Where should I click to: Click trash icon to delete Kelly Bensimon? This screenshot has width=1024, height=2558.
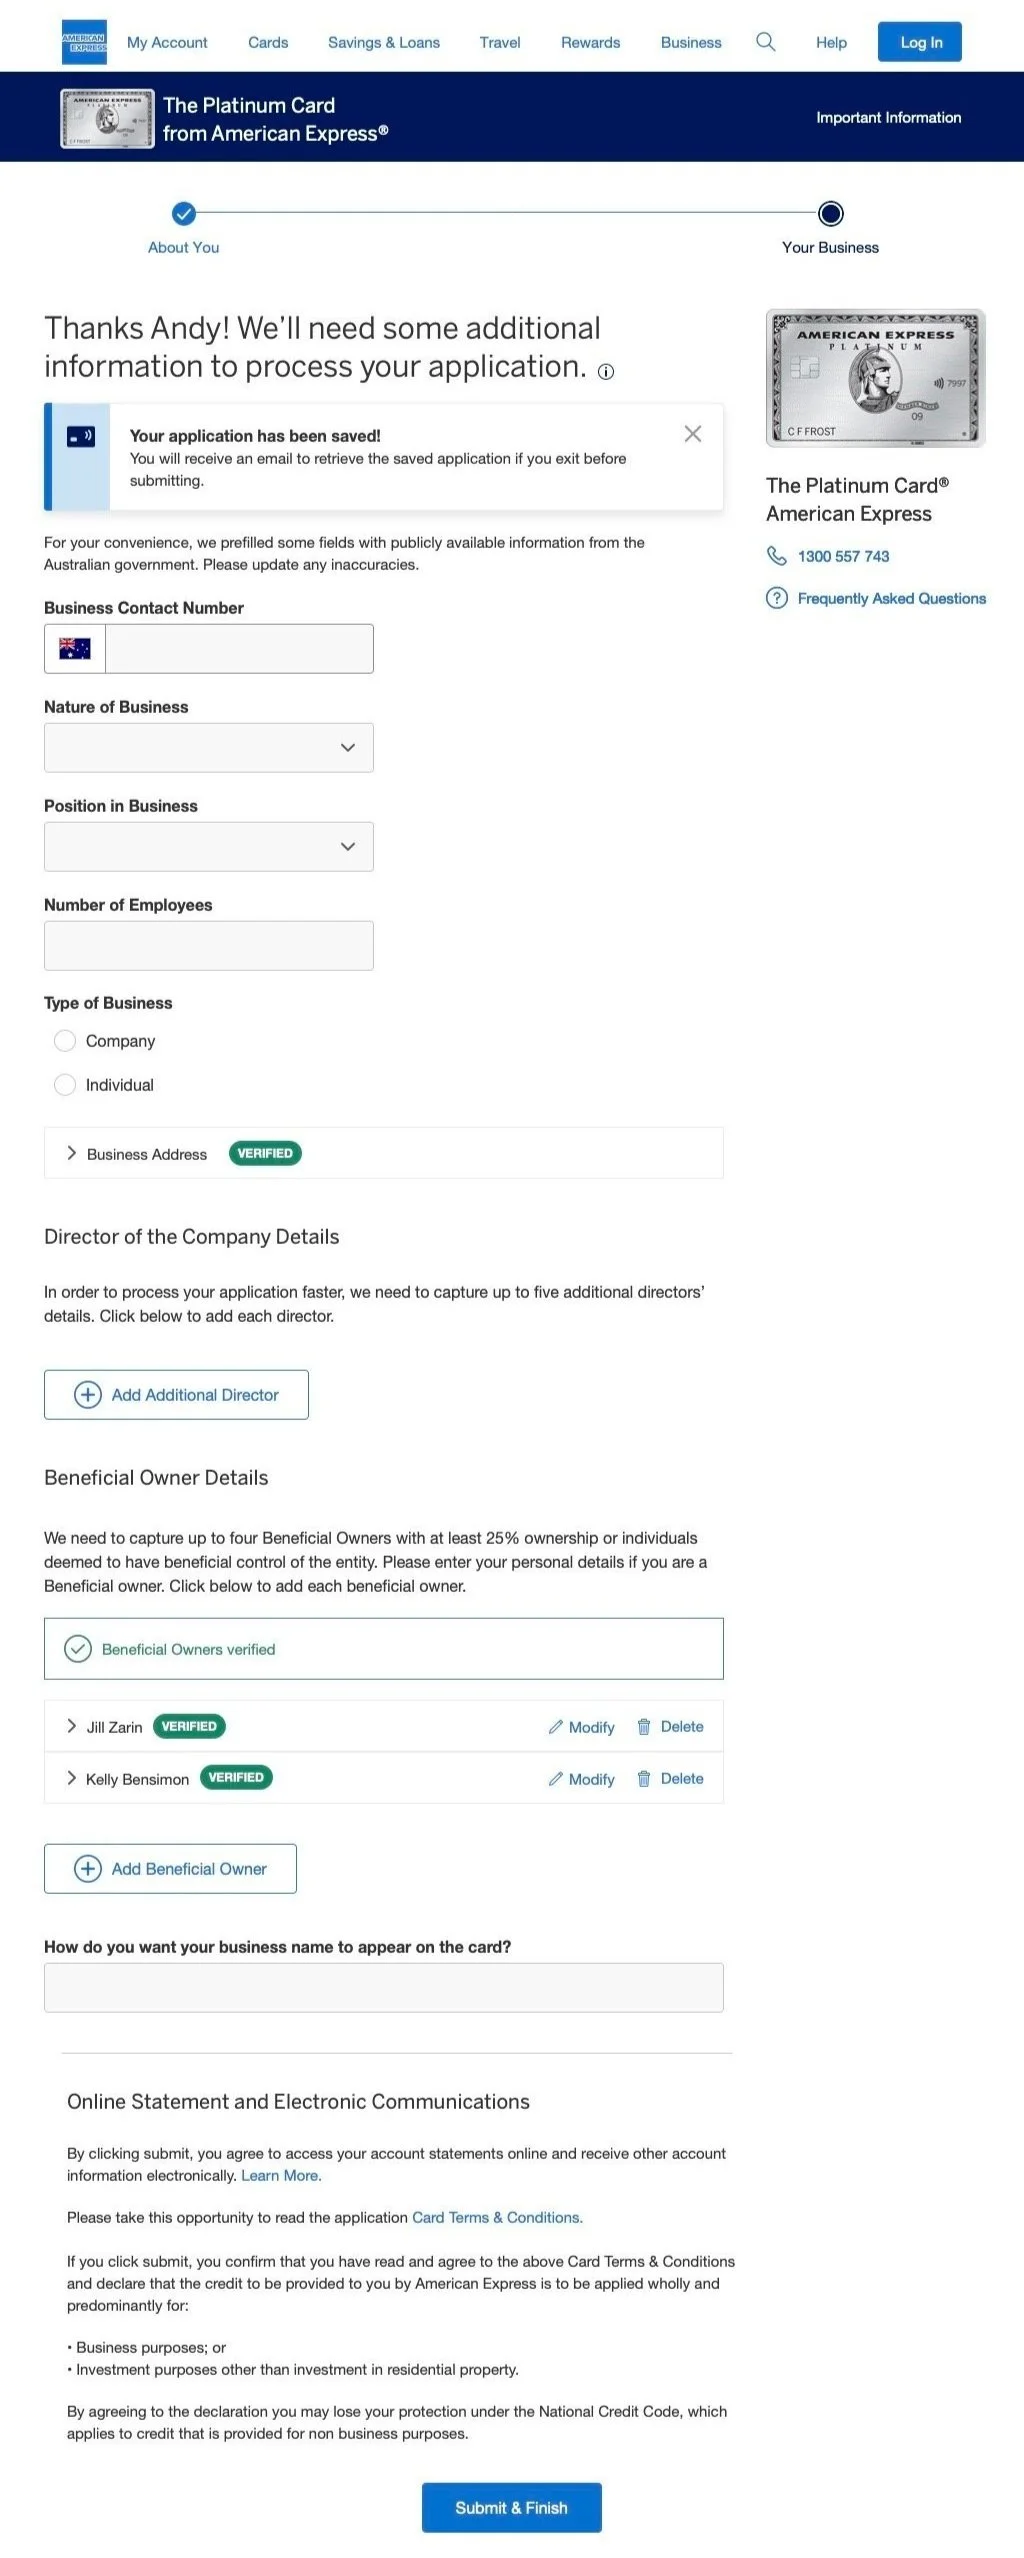point(644,1779)
